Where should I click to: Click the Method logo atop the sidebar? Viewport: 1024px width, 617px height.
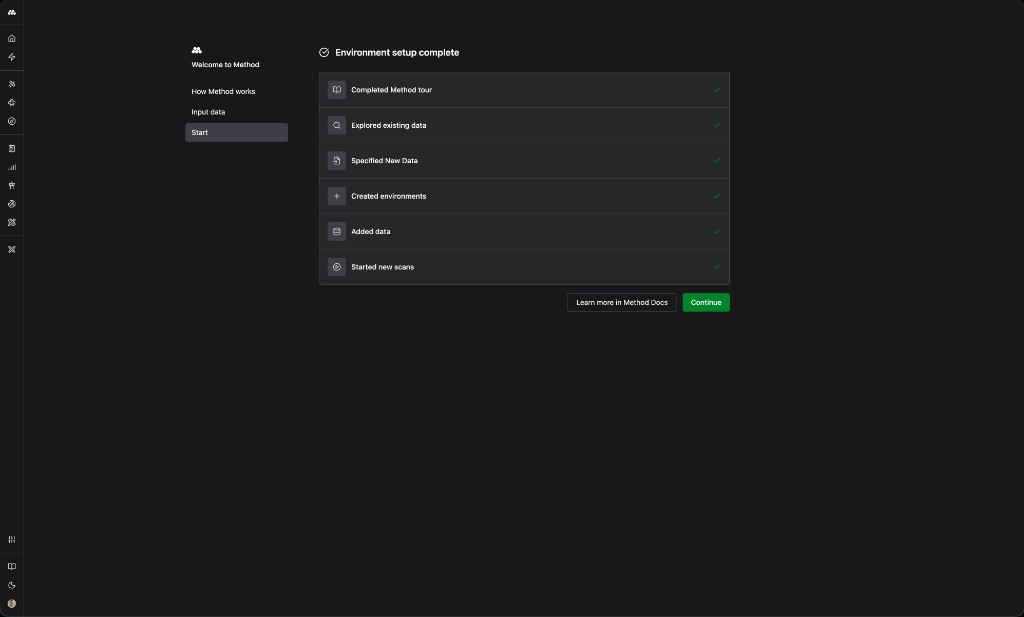[12, 12]
